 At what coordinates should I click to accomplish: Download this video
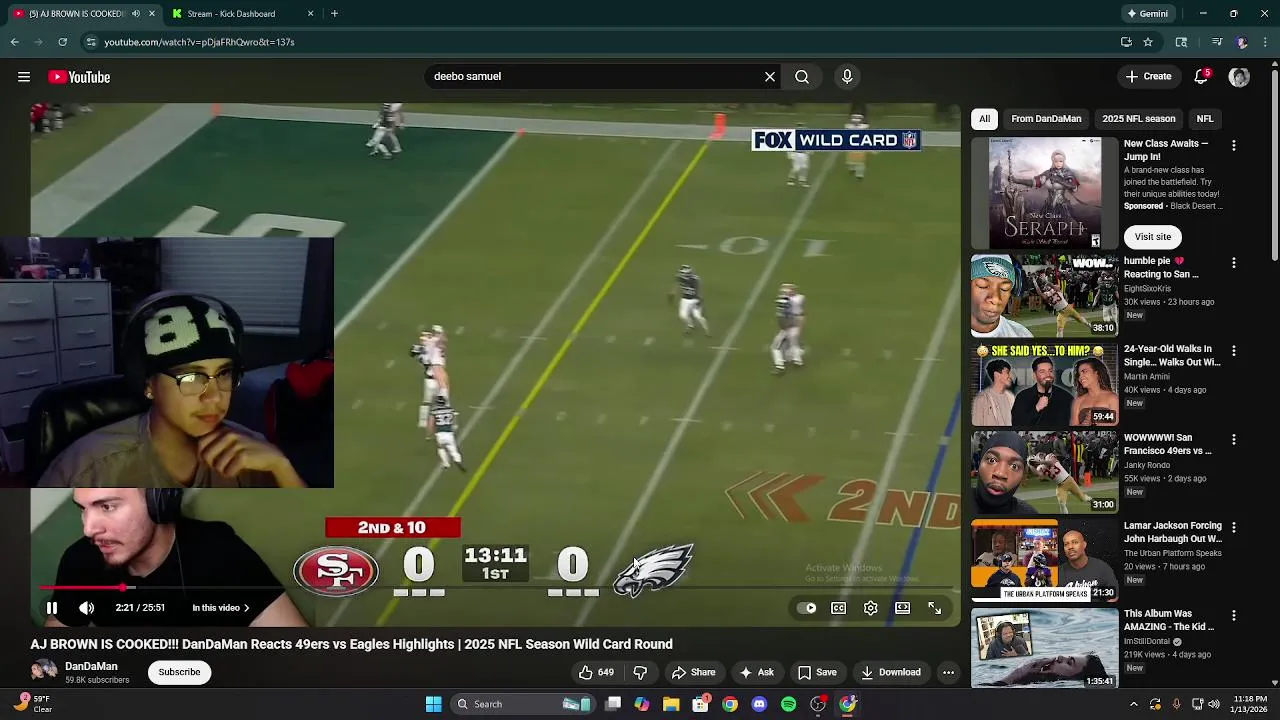click(x=891, y=672)
